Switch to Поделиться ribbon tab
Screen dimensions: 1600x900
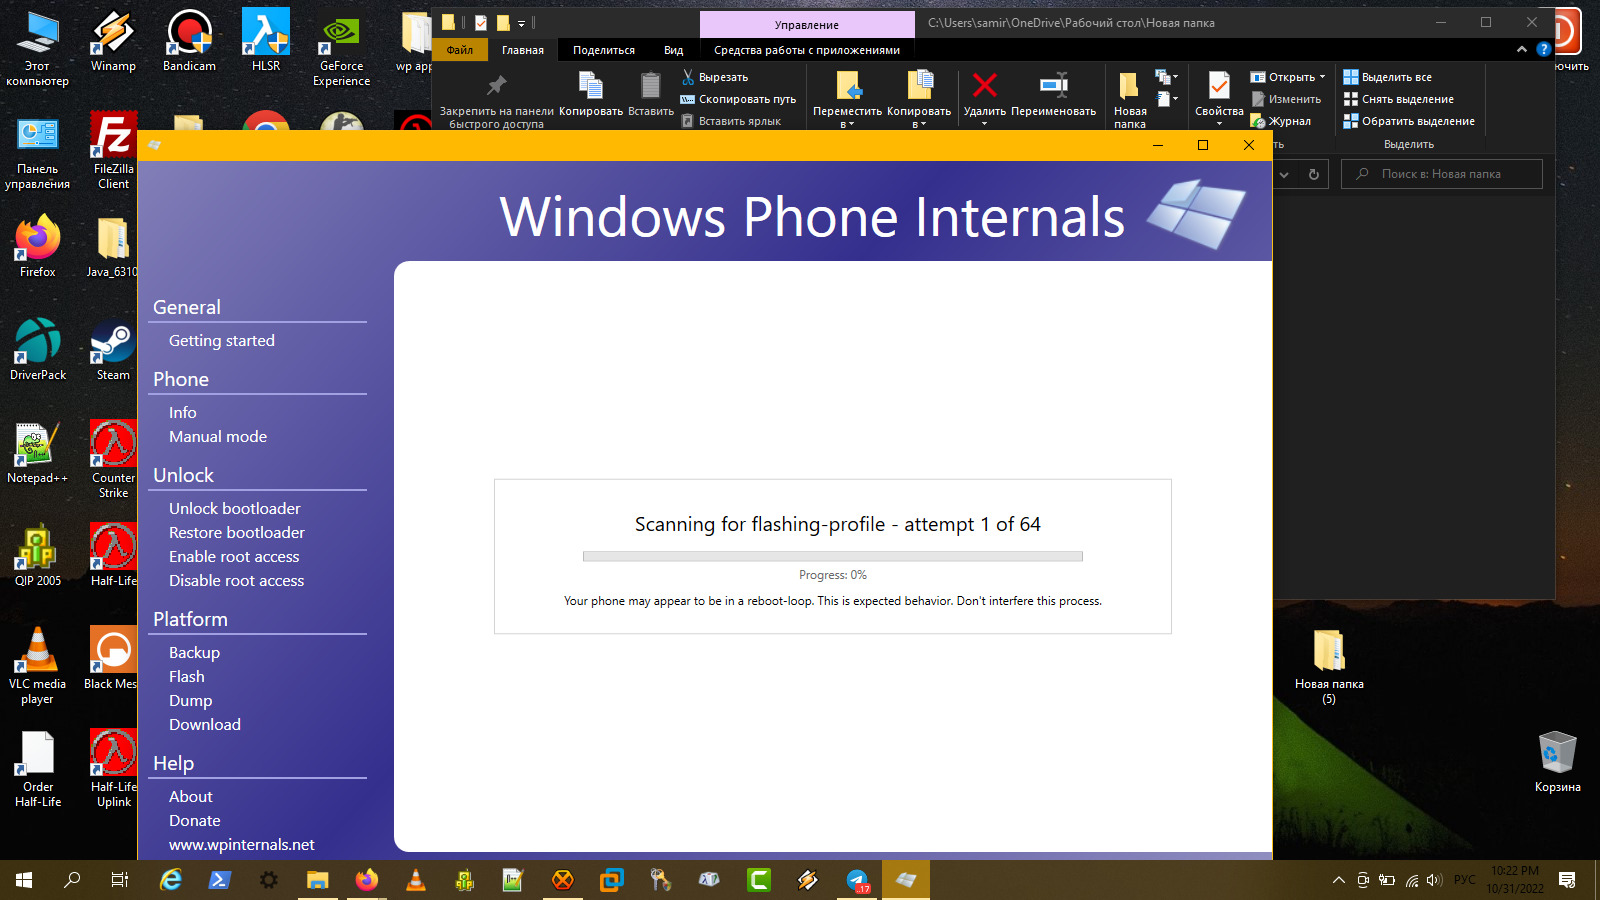click(x=604, y=50)
